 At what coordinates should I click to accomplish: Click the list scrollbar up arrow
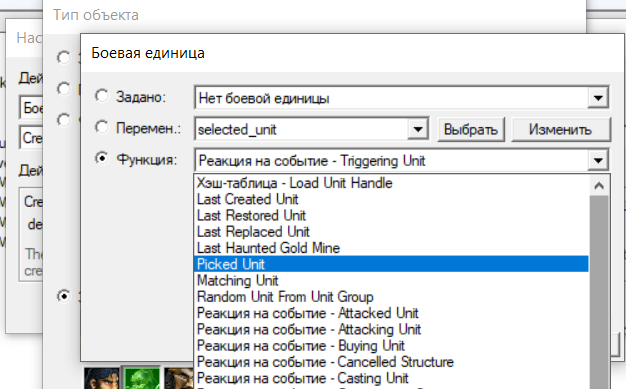(x=598, y=185)
